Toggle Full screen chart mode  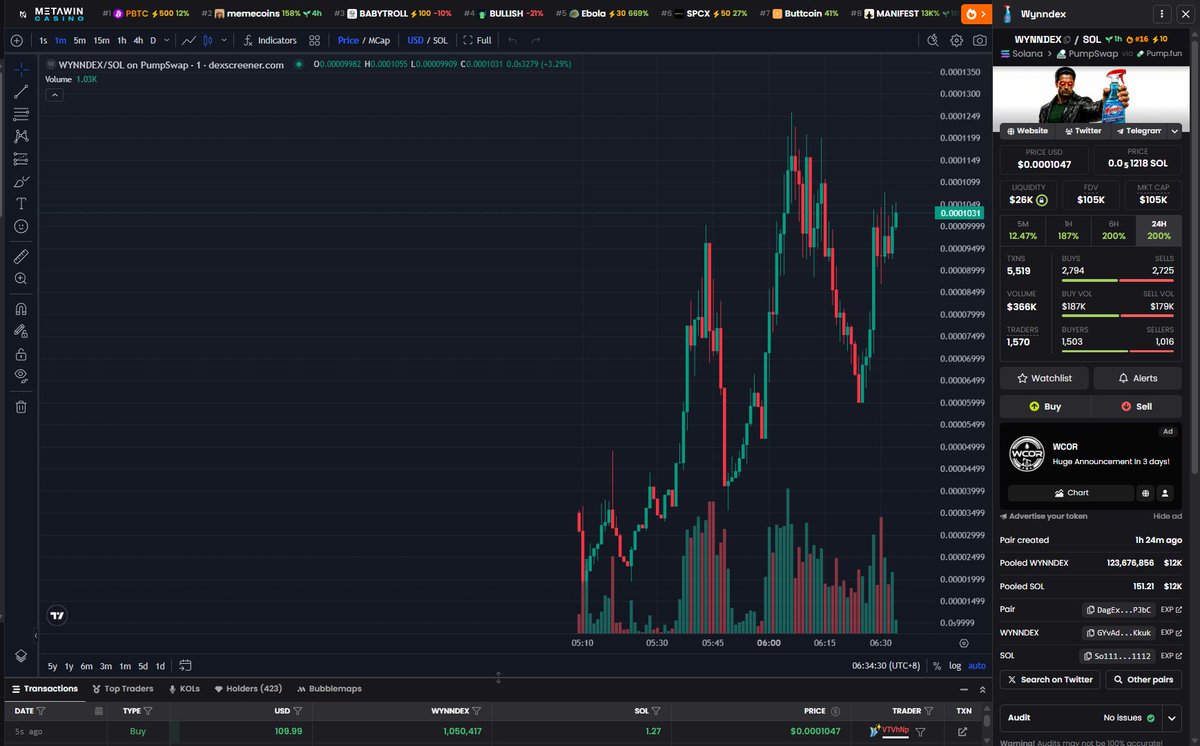point(477,40)
